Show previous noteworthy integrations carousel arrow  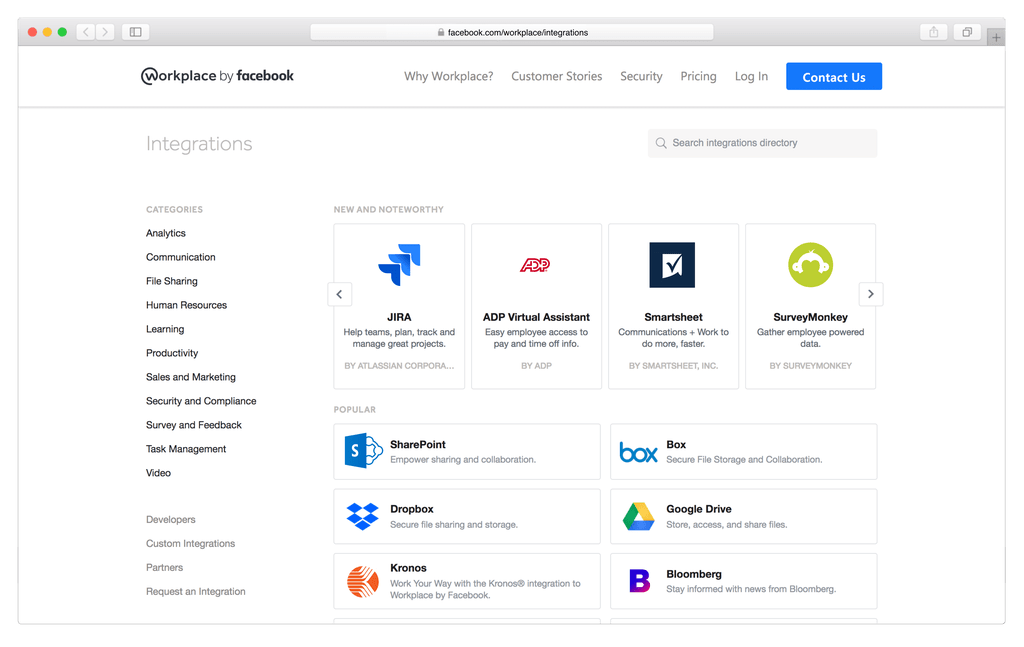(340, 294)
